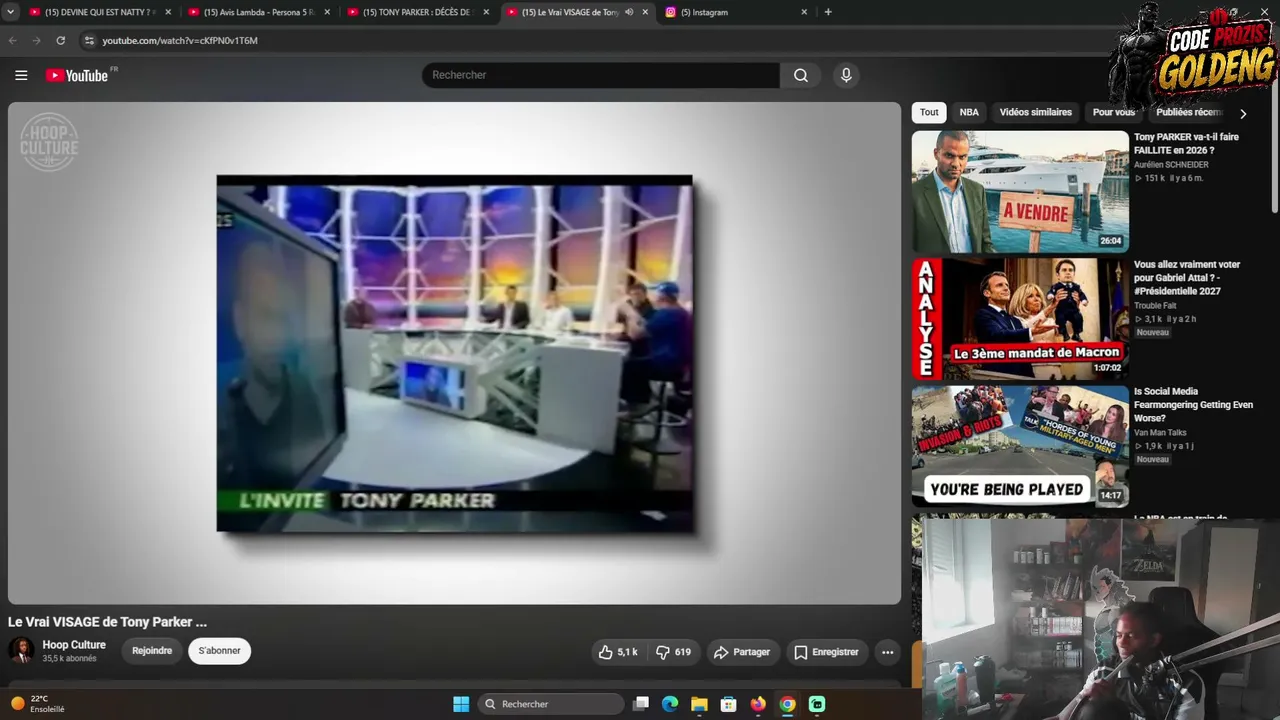This screenshot has width=1280, height=720.
Task: Open 'Tony PARKER va-t-il faire FAILLITE' video title
Action: (x=1186, y=143)
